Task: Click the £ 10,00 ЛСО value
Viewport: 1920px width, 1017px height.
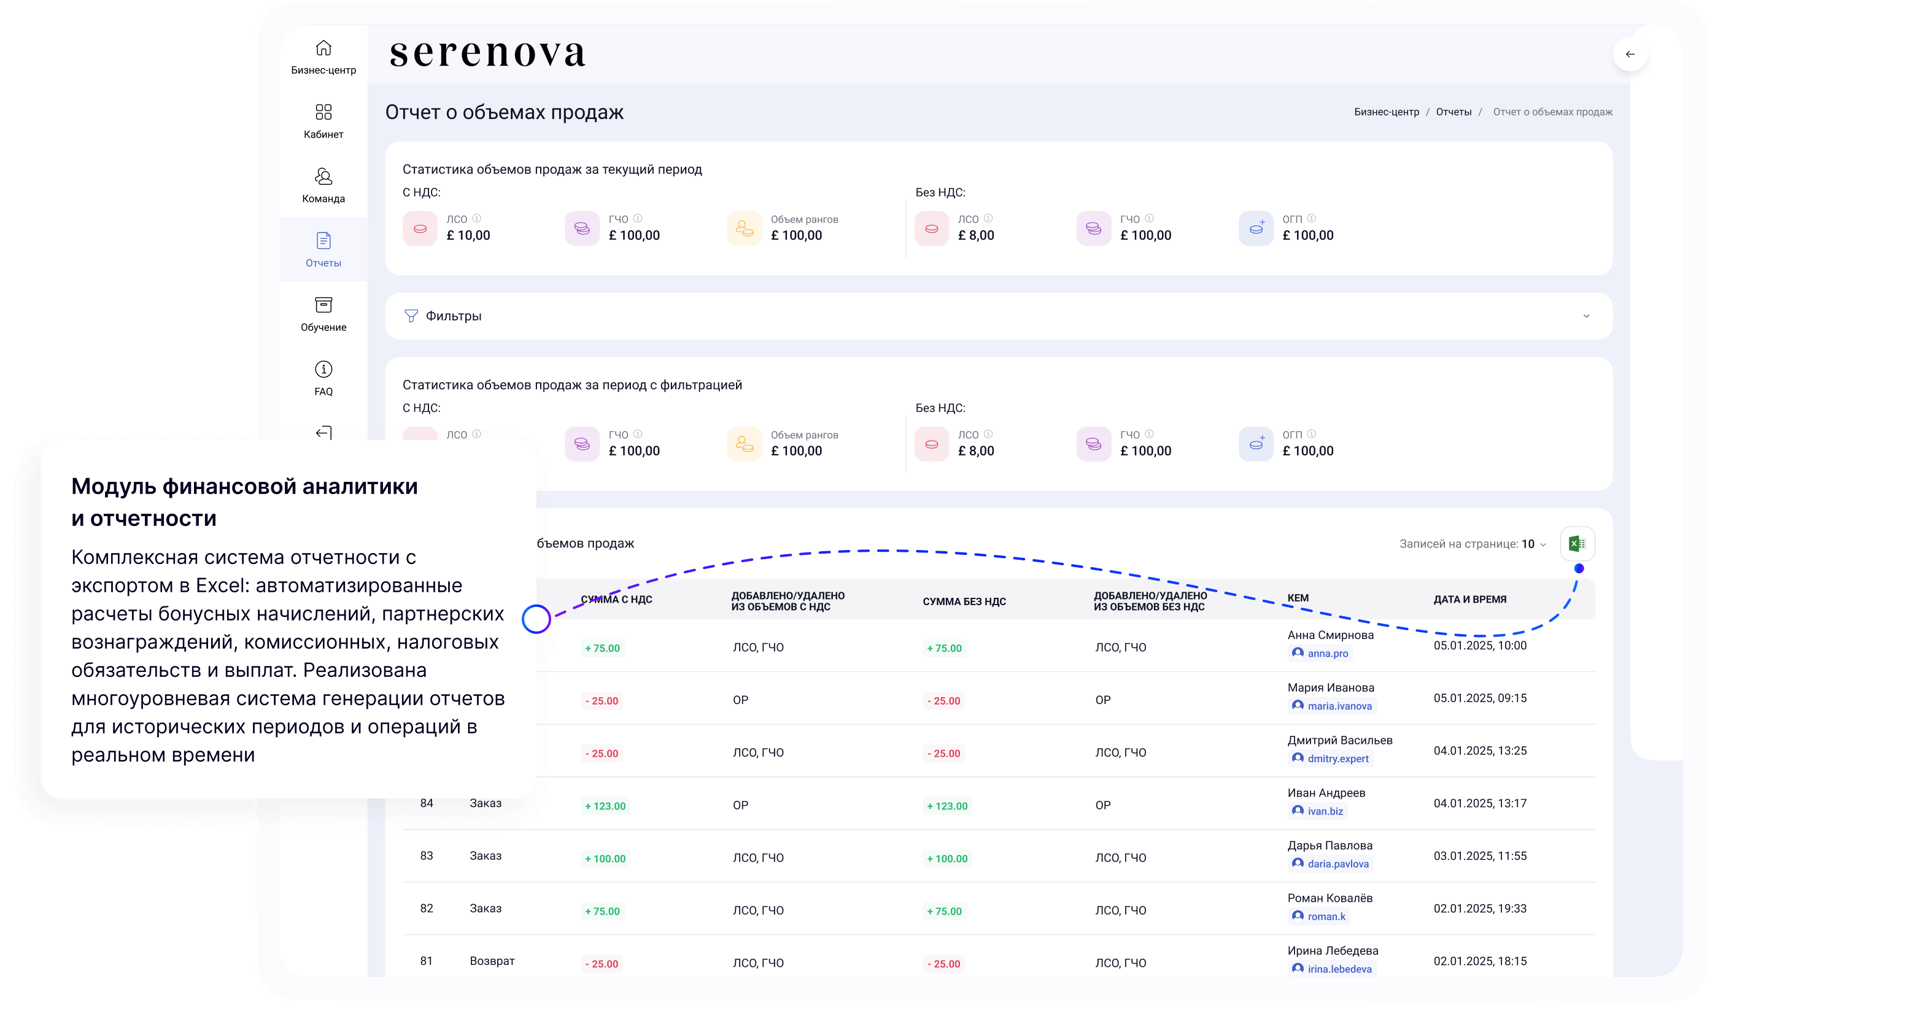Action: (468, 236)
